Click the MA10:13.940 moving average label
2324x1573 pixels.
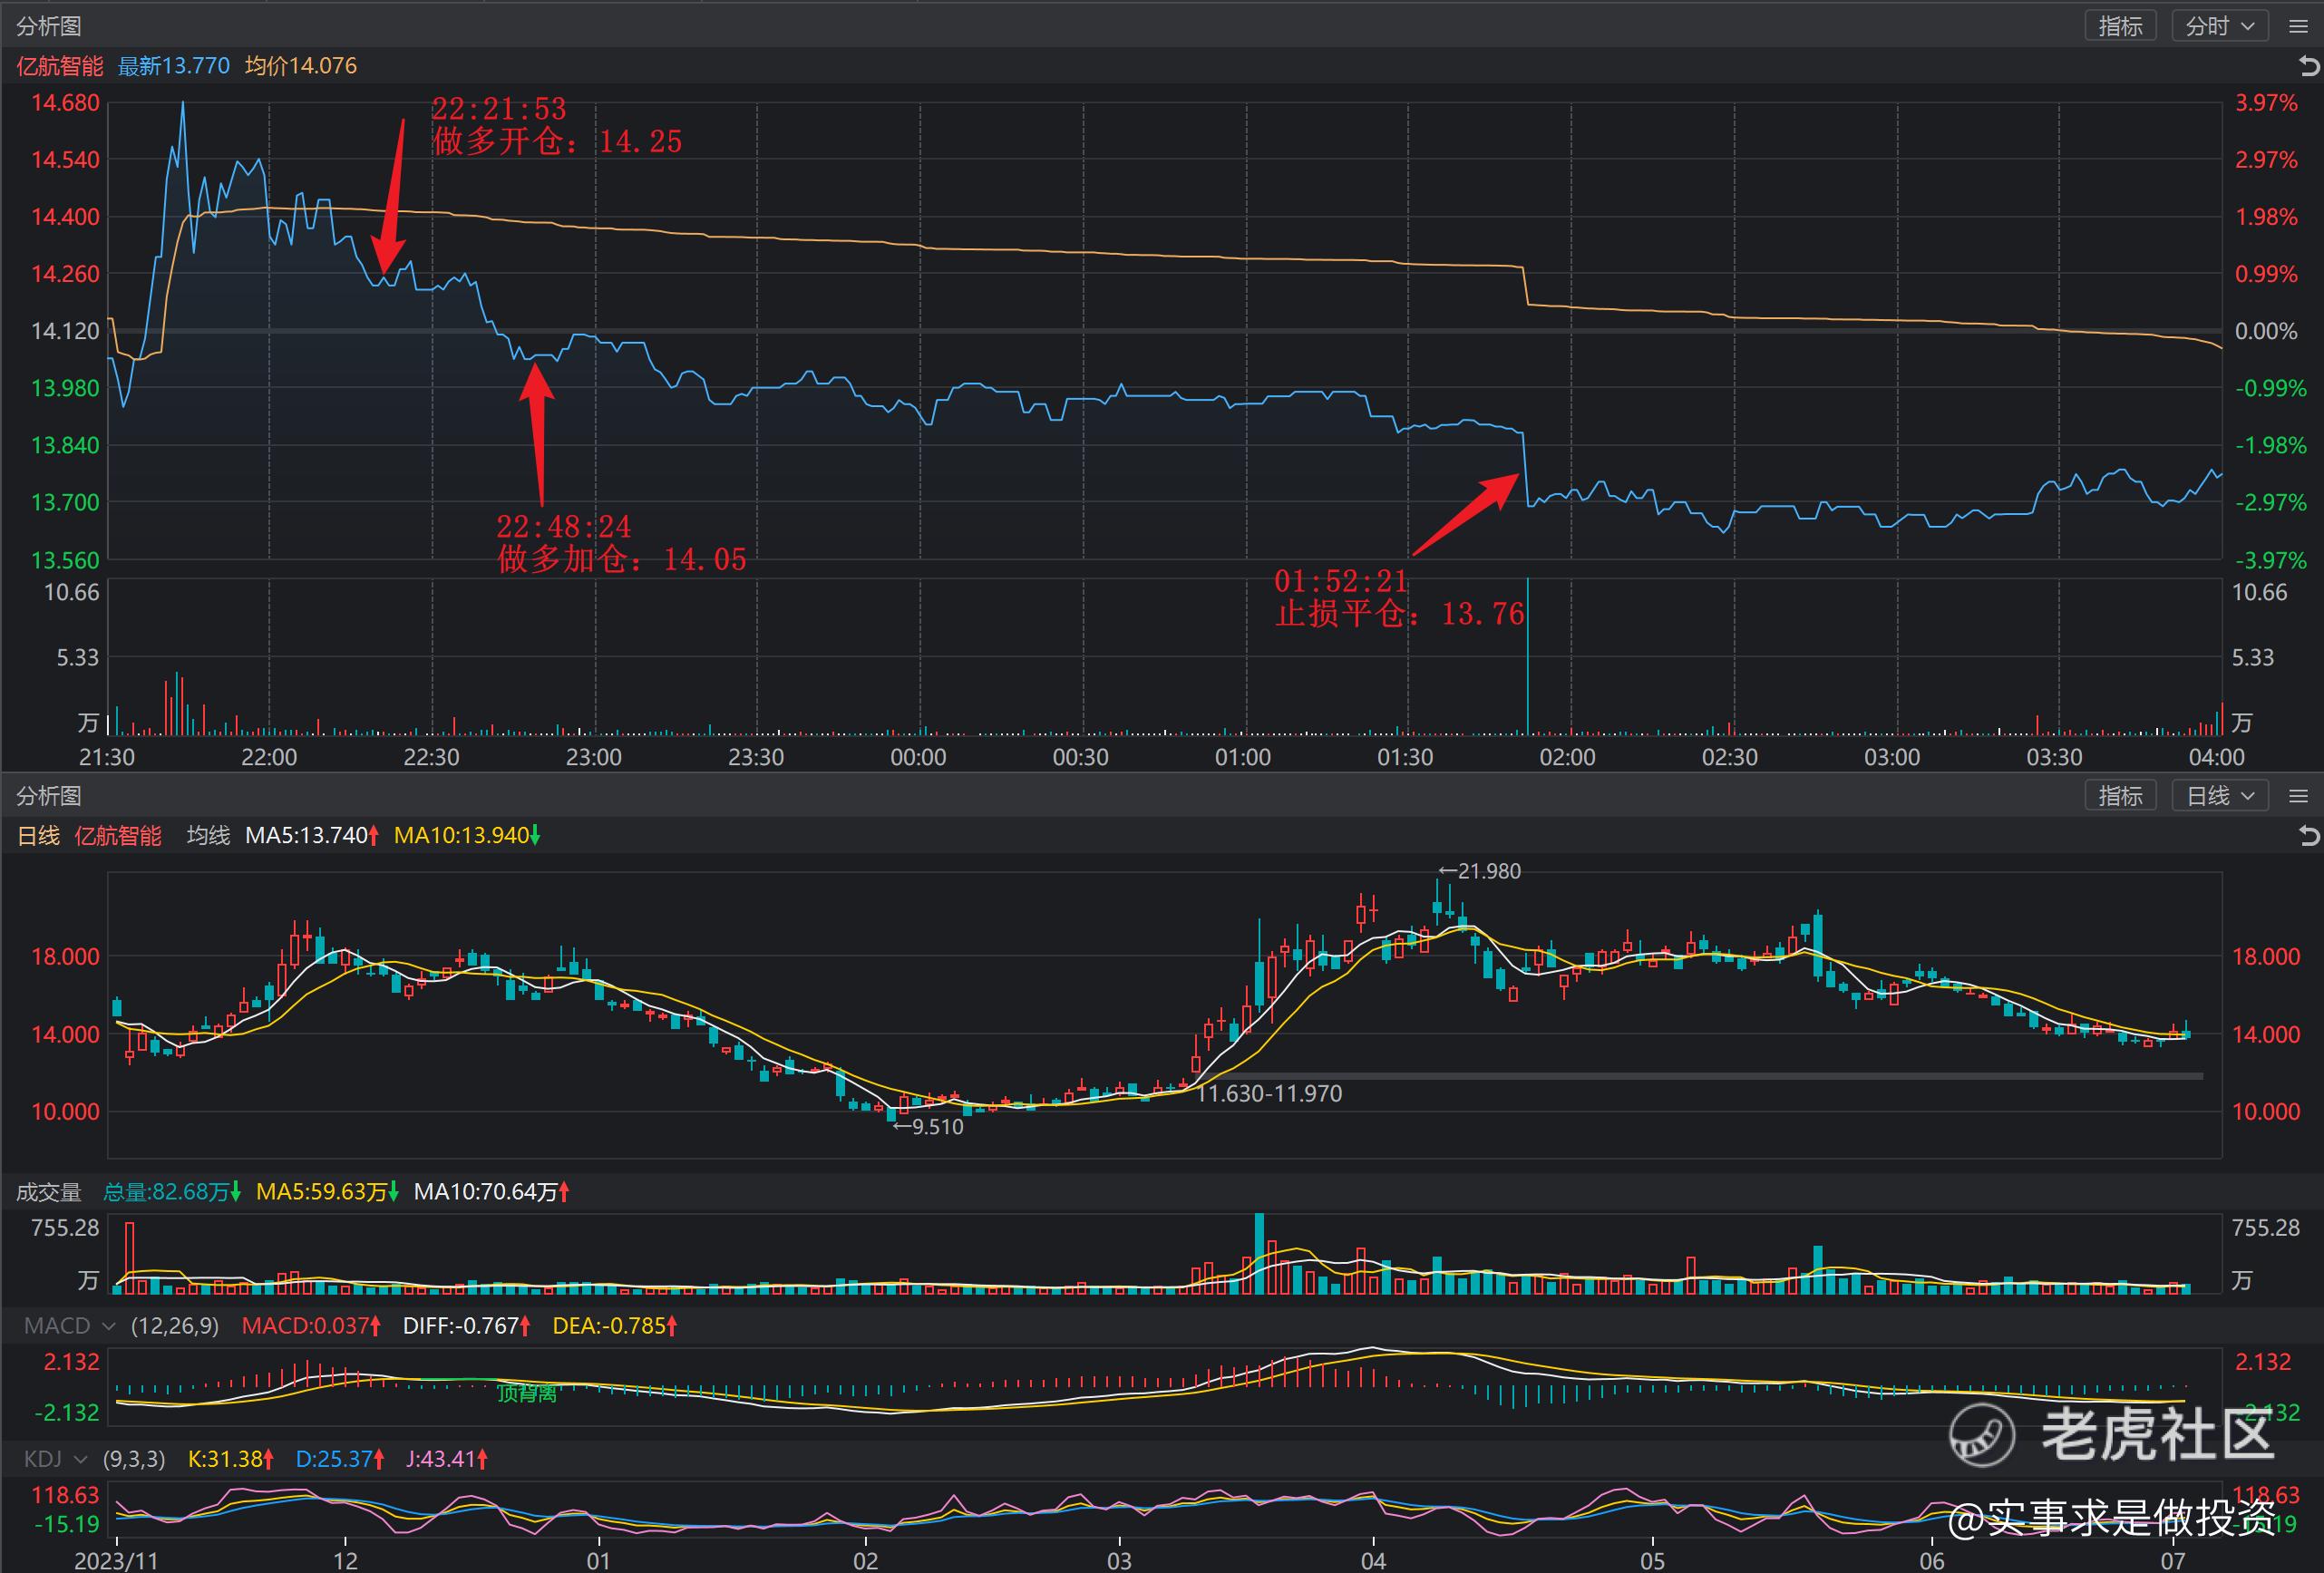tap(467, 835)
